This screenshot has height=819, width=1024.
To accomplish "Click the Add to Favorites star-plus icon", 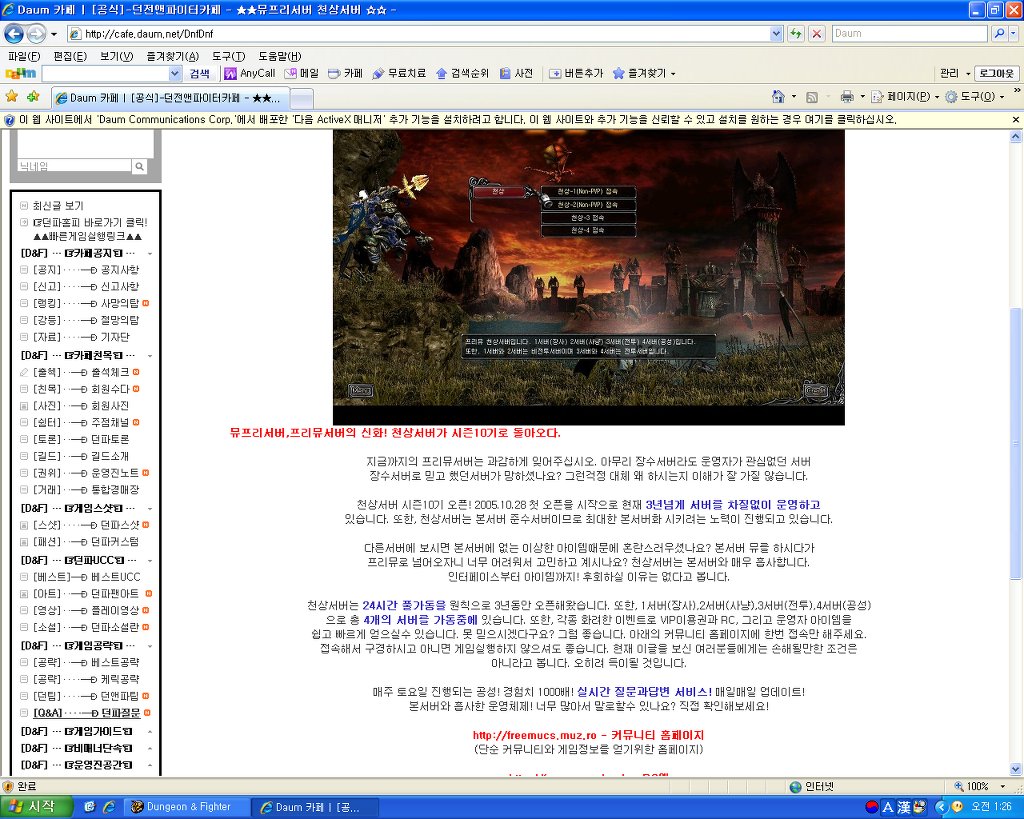I will pyautogui.click(x=33, y=97).
